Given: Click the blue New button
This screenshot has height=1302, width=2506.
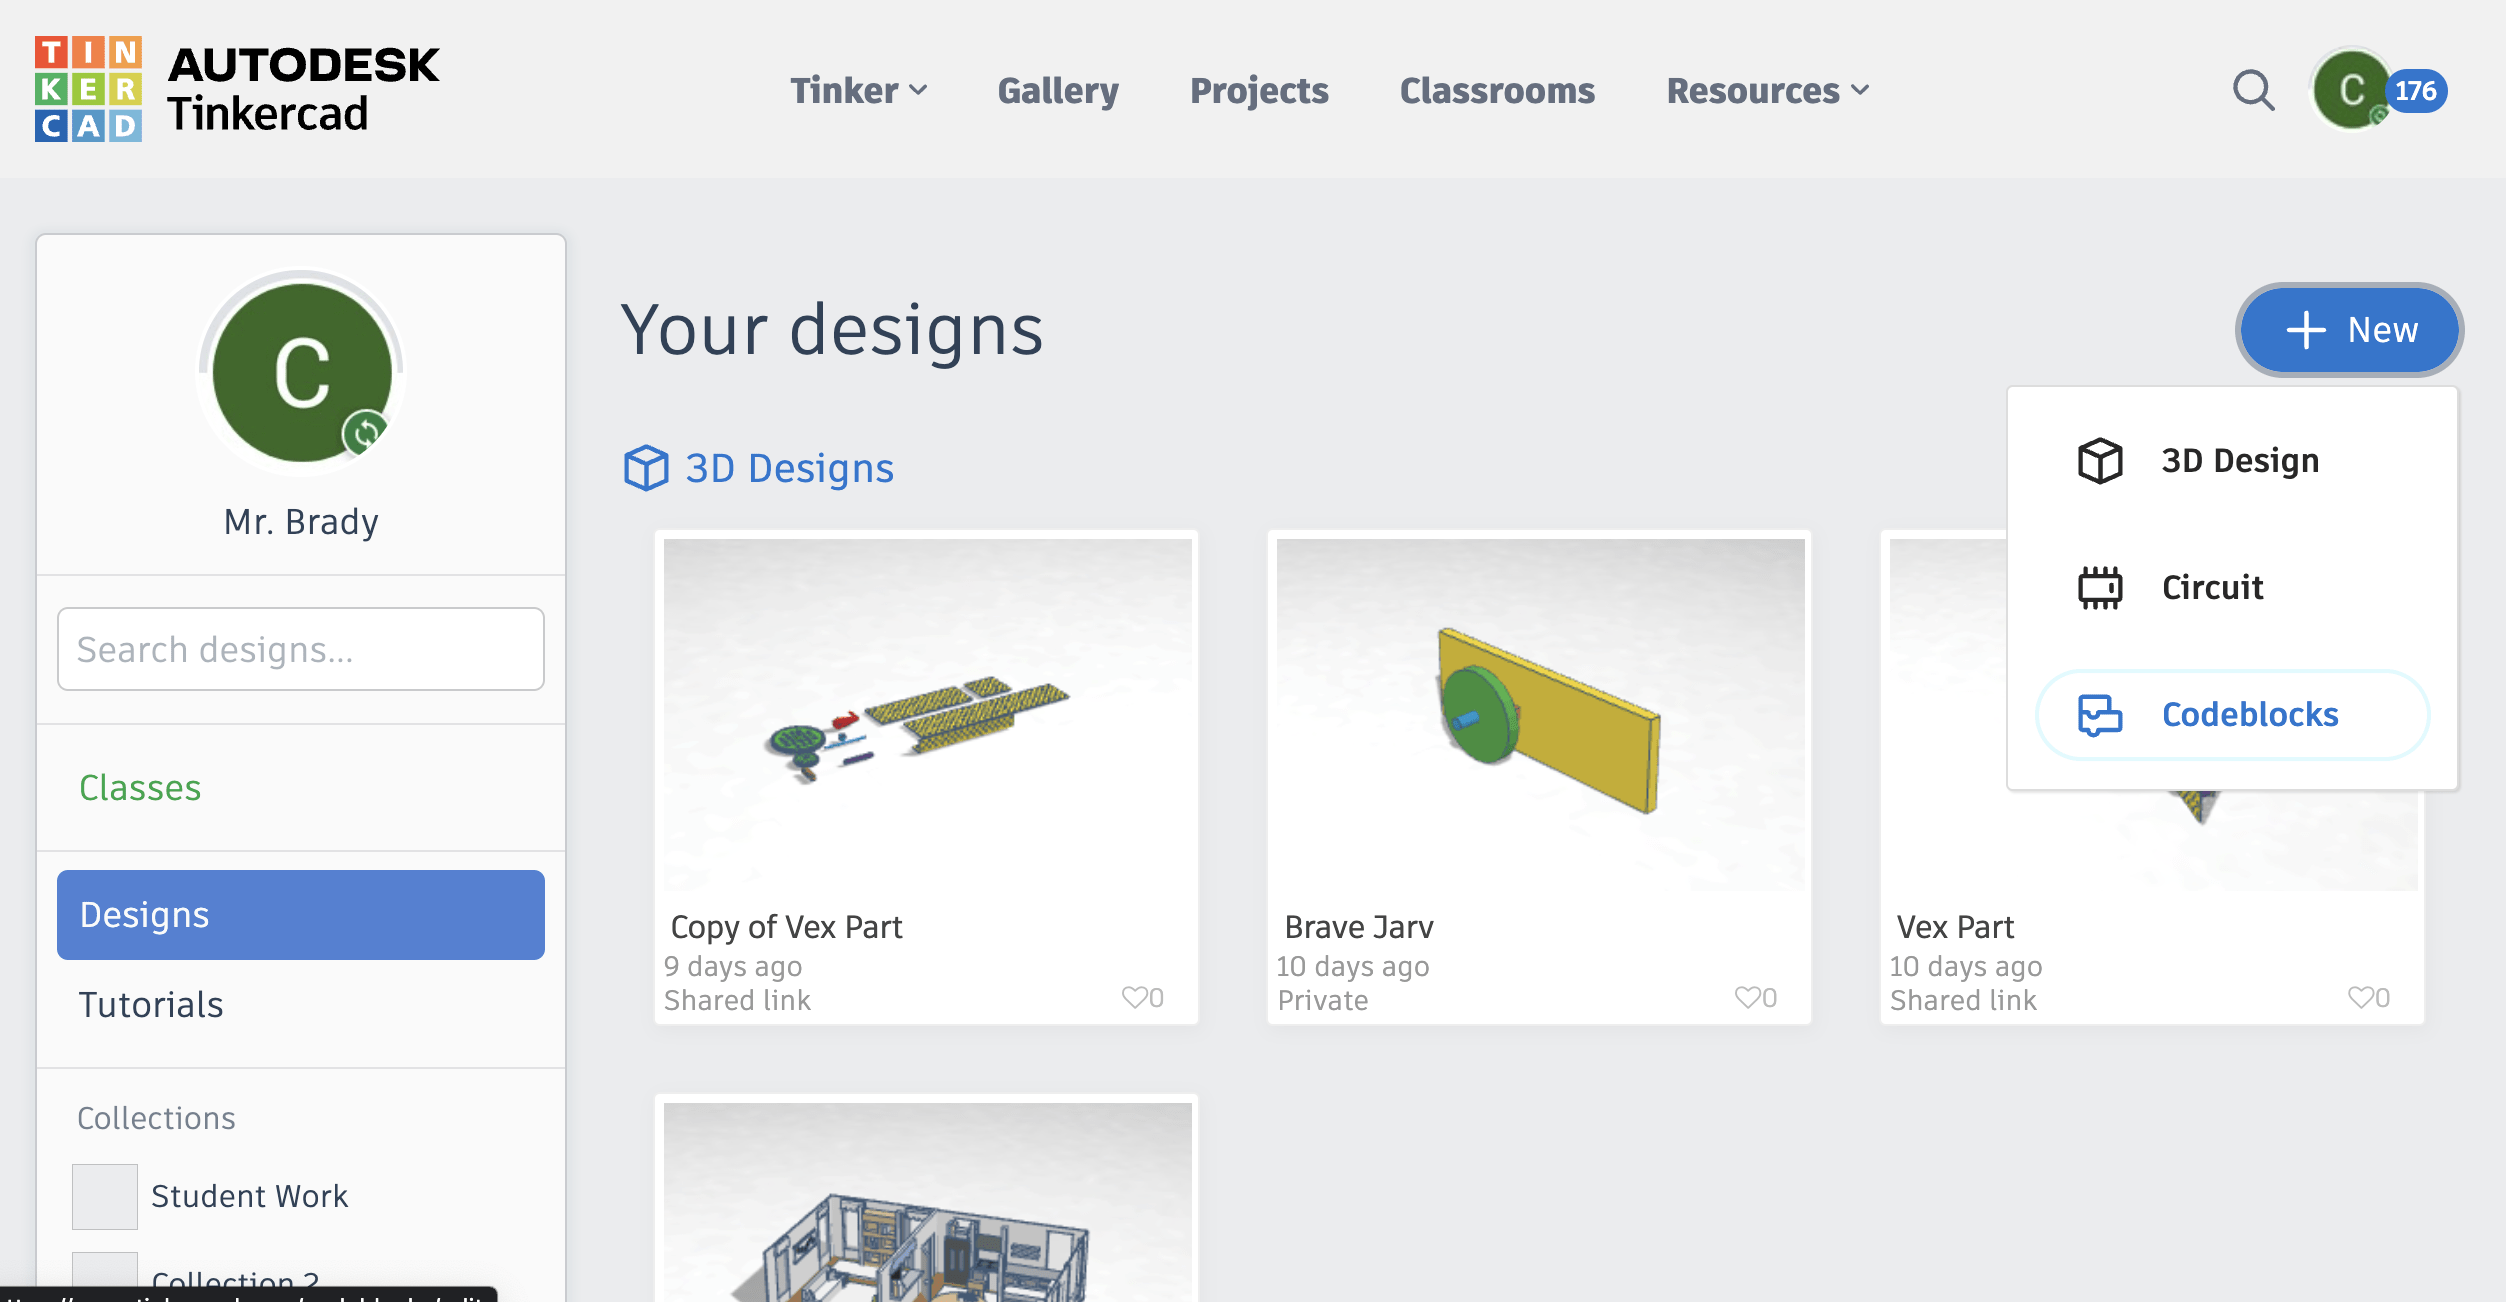Looking at the screenshot, I should click(x=2349, y=330).
